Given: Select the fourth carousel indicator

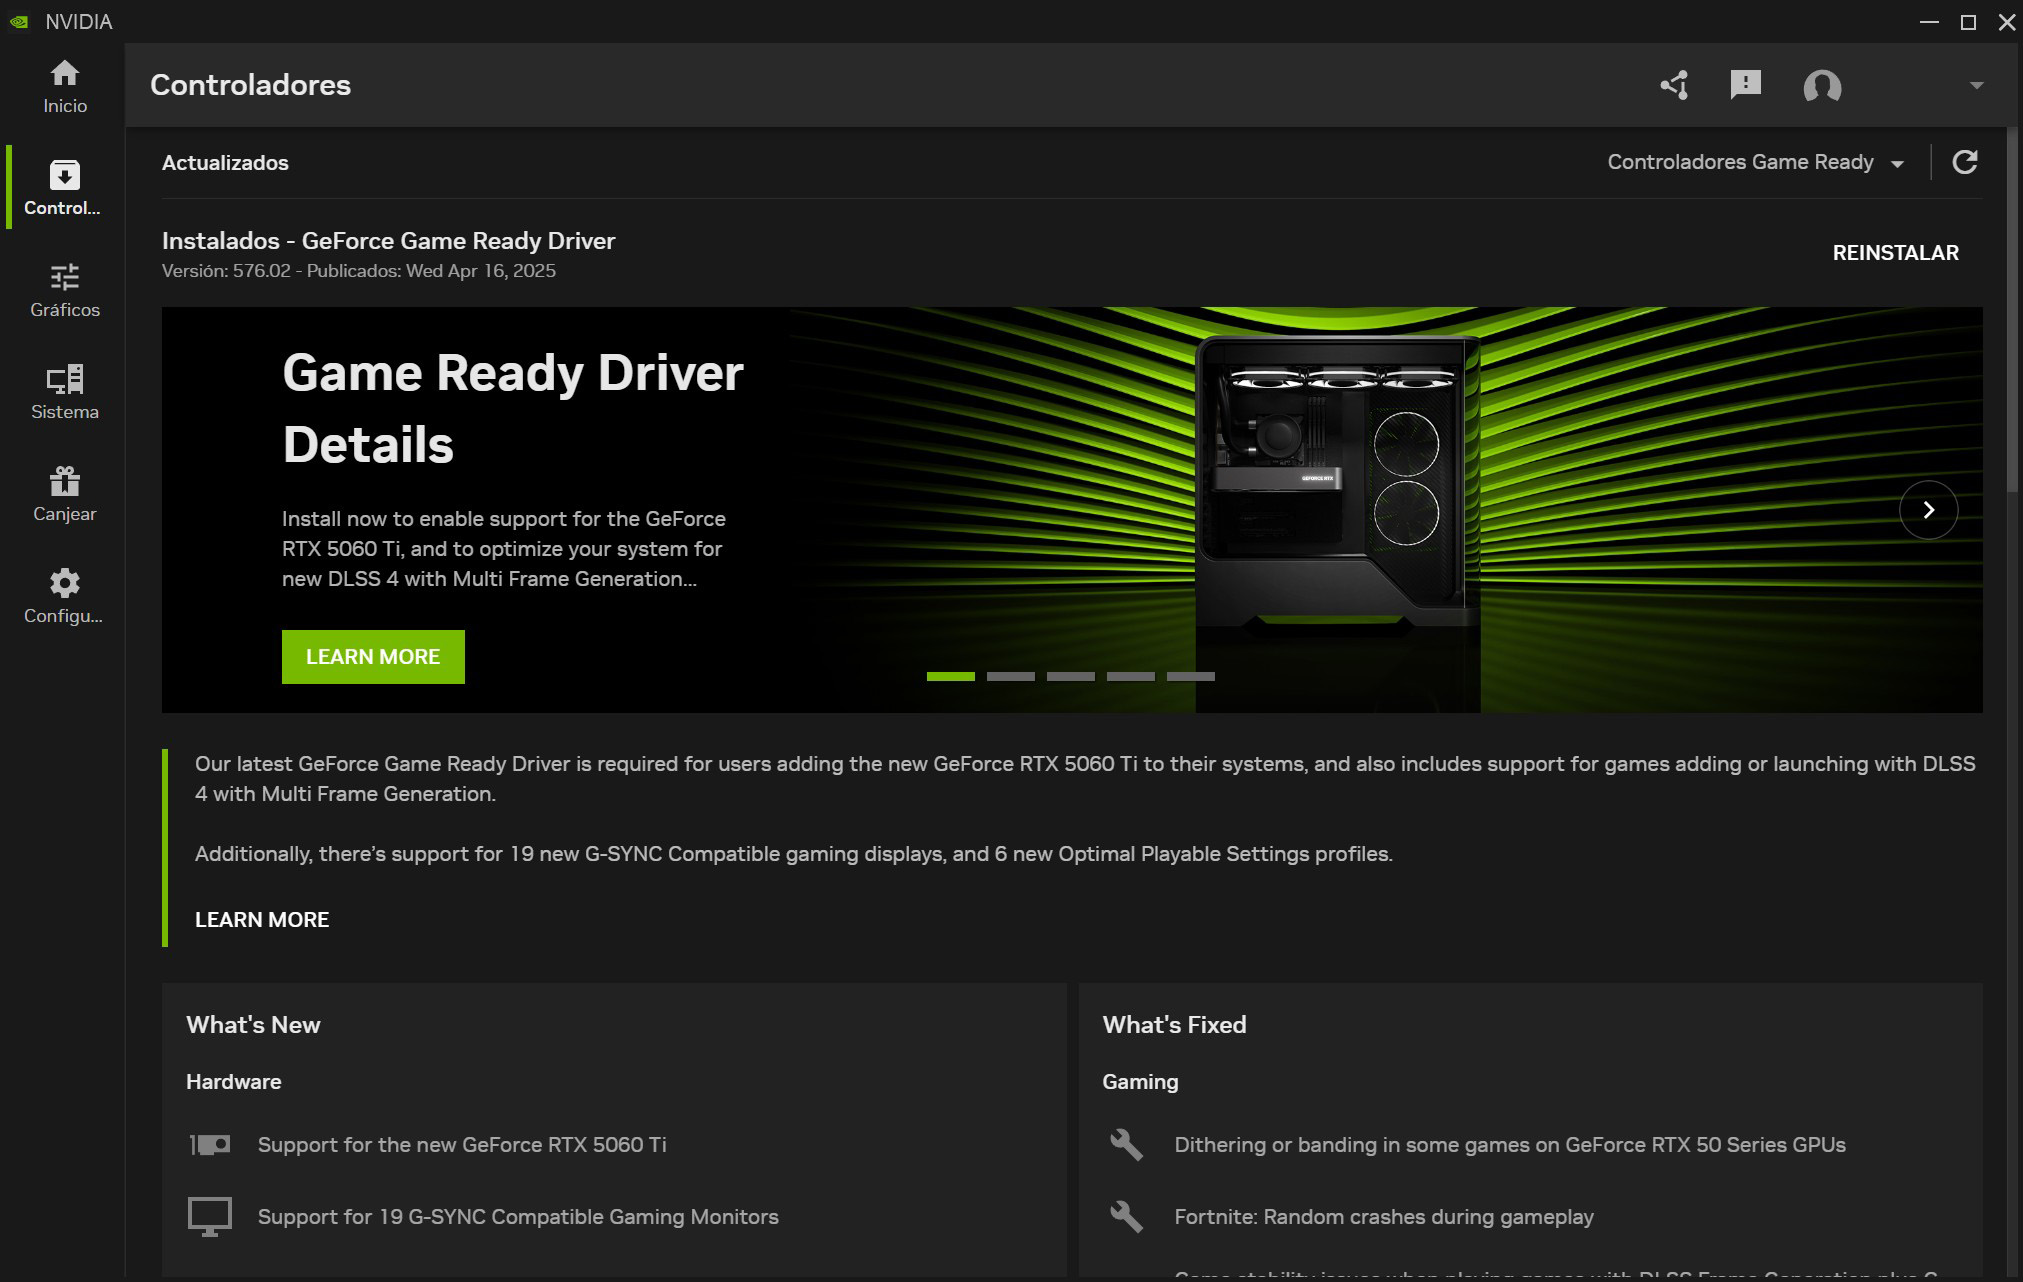Looking at the screenshot, I should 1130,677.
